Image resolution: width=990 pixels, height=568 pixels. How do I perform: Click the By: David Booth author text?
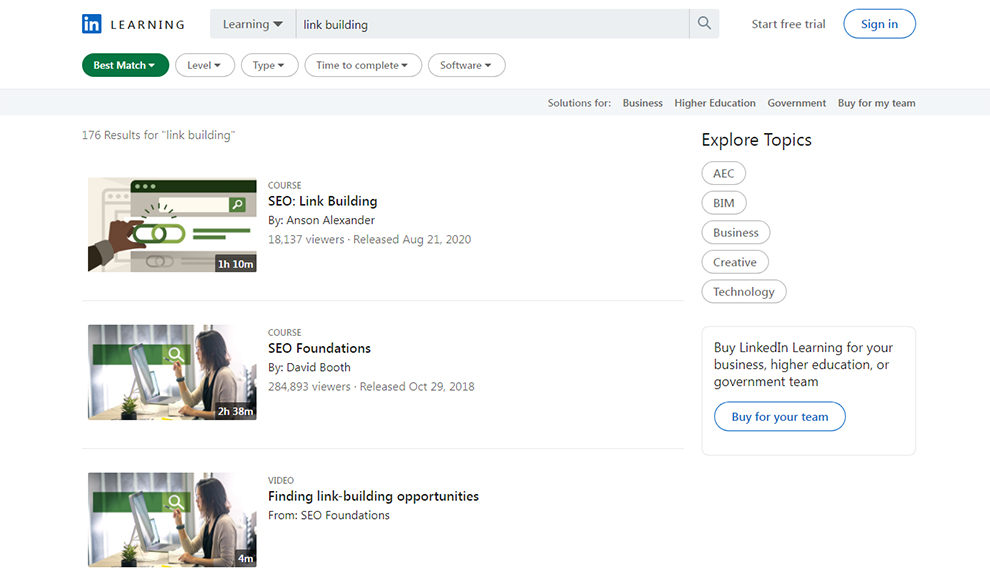(309, 367)
